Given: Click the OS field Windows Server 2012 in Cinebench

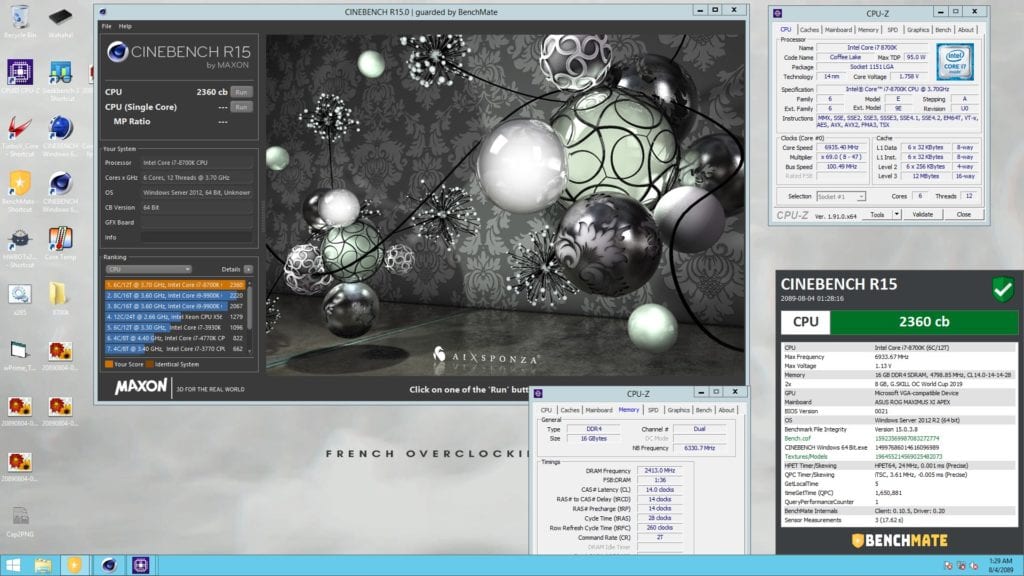Looking at the screenshot, I should click(197, 193).
